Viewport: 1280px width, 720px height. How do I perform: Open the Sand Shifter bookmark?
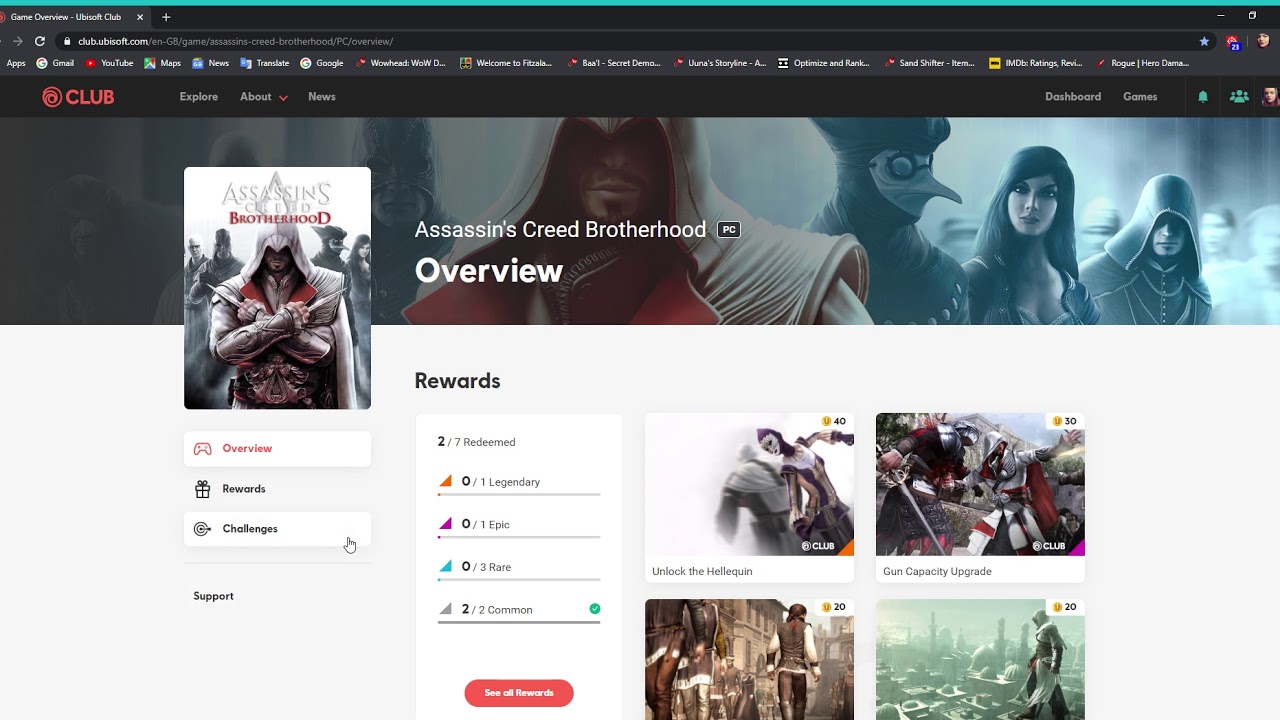[x=929, y=63]
